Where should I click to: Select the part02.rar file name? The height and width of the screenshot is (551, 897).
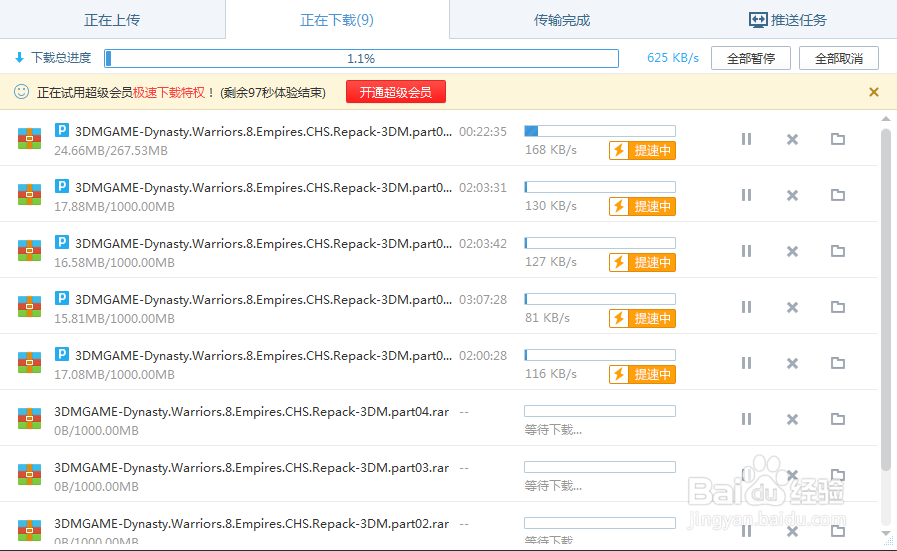251,524
